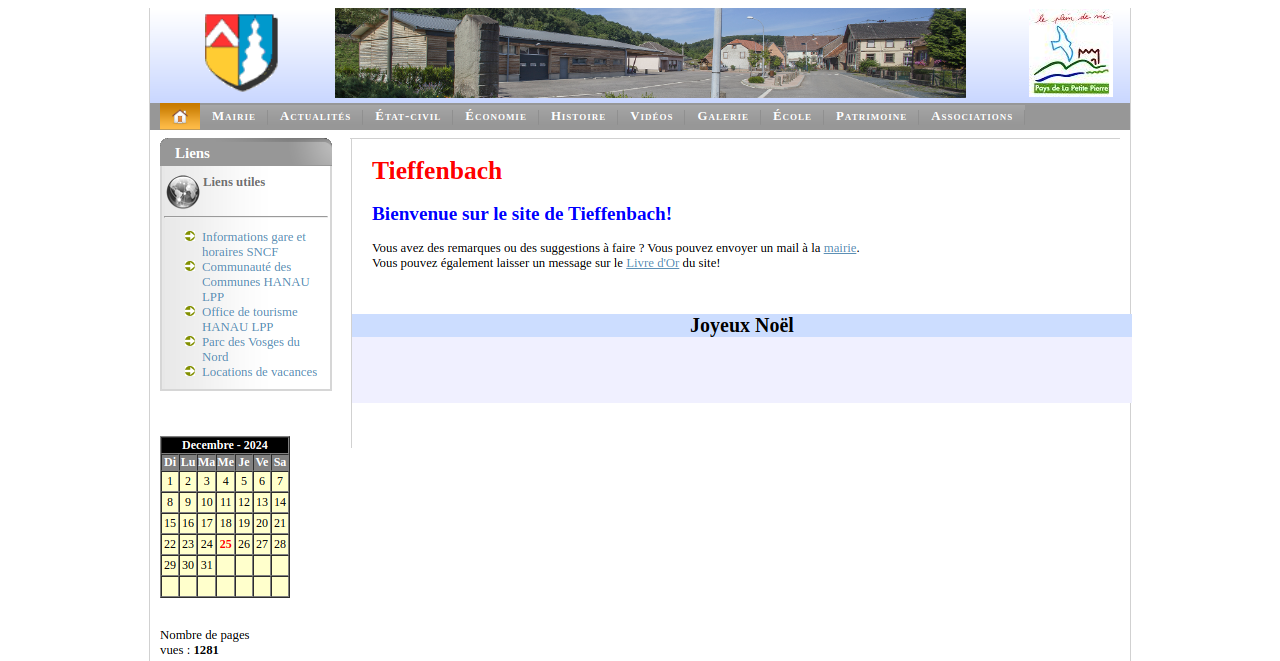Screen dimensions: 1280x661
Task: Follow the Locations de vacances link
Action: coord(260,372)
